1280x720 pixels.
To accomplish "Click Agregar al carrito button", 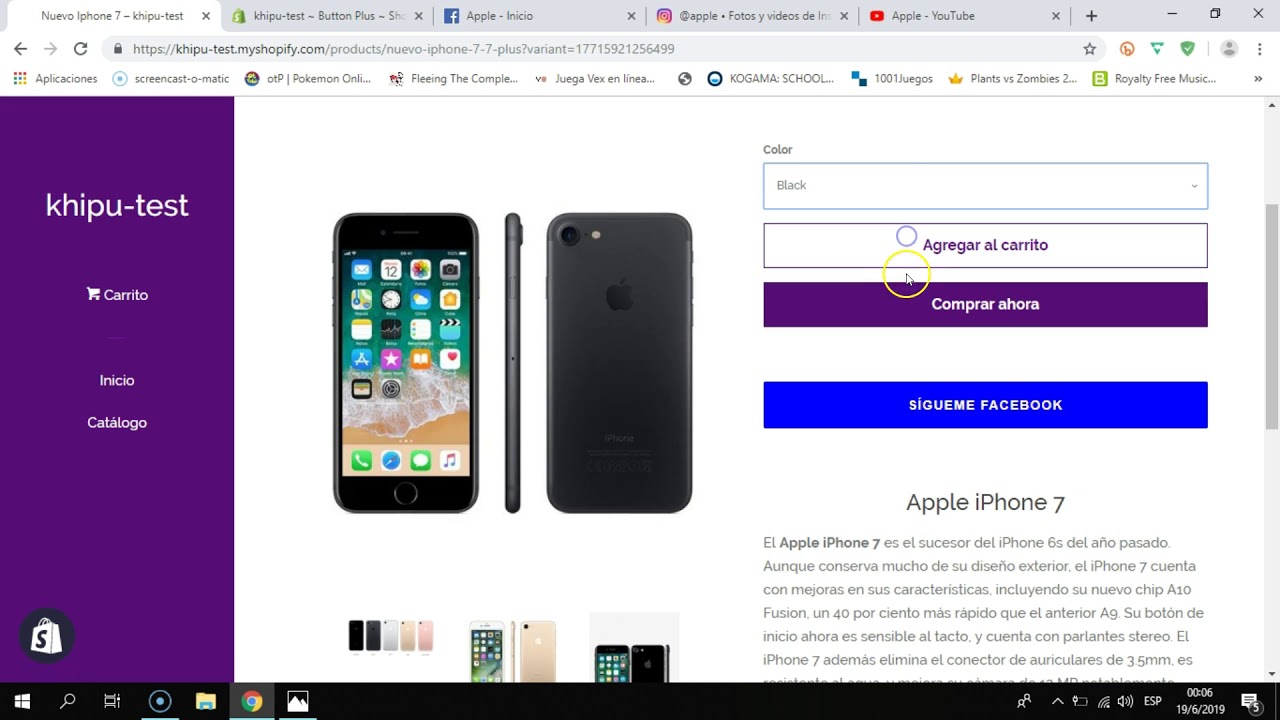I will [x=985, y=245].
